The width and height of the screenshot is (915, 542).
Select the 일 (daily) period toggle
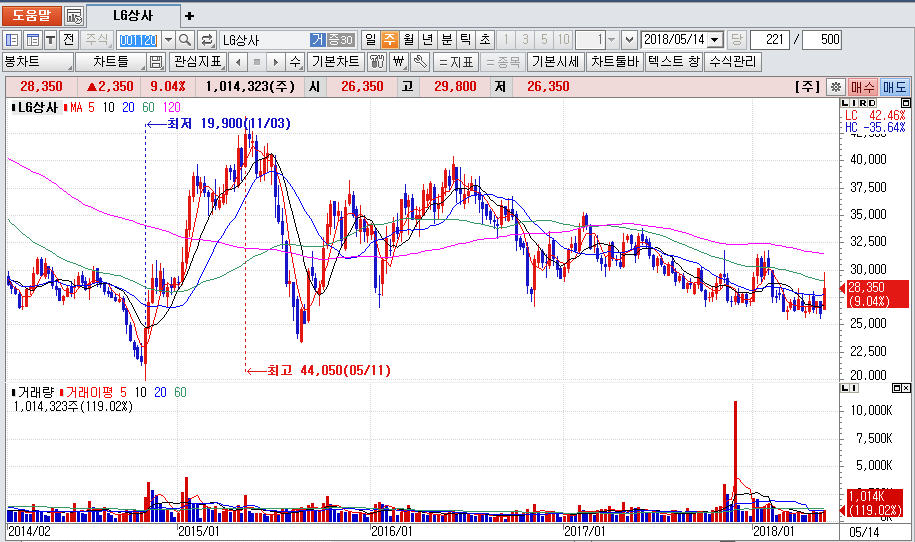[370, 40]
